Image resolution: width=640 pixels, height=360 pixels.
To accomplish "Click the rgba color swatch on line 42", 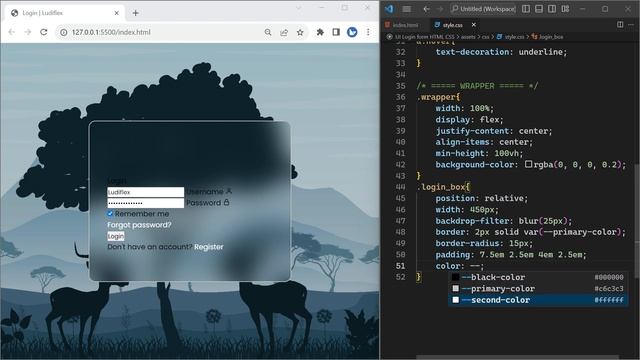I will coord(529,164).
